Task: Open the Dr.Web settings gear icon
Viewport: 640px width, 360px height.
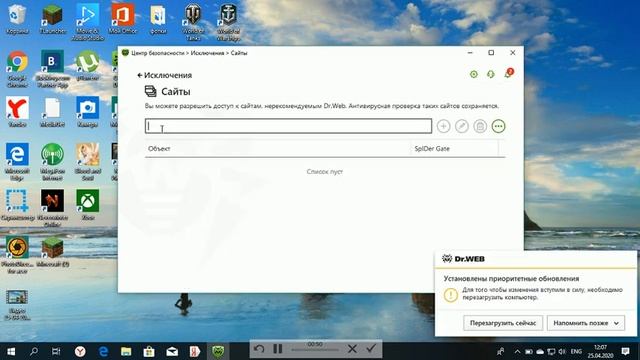Action: click(473, 74)
